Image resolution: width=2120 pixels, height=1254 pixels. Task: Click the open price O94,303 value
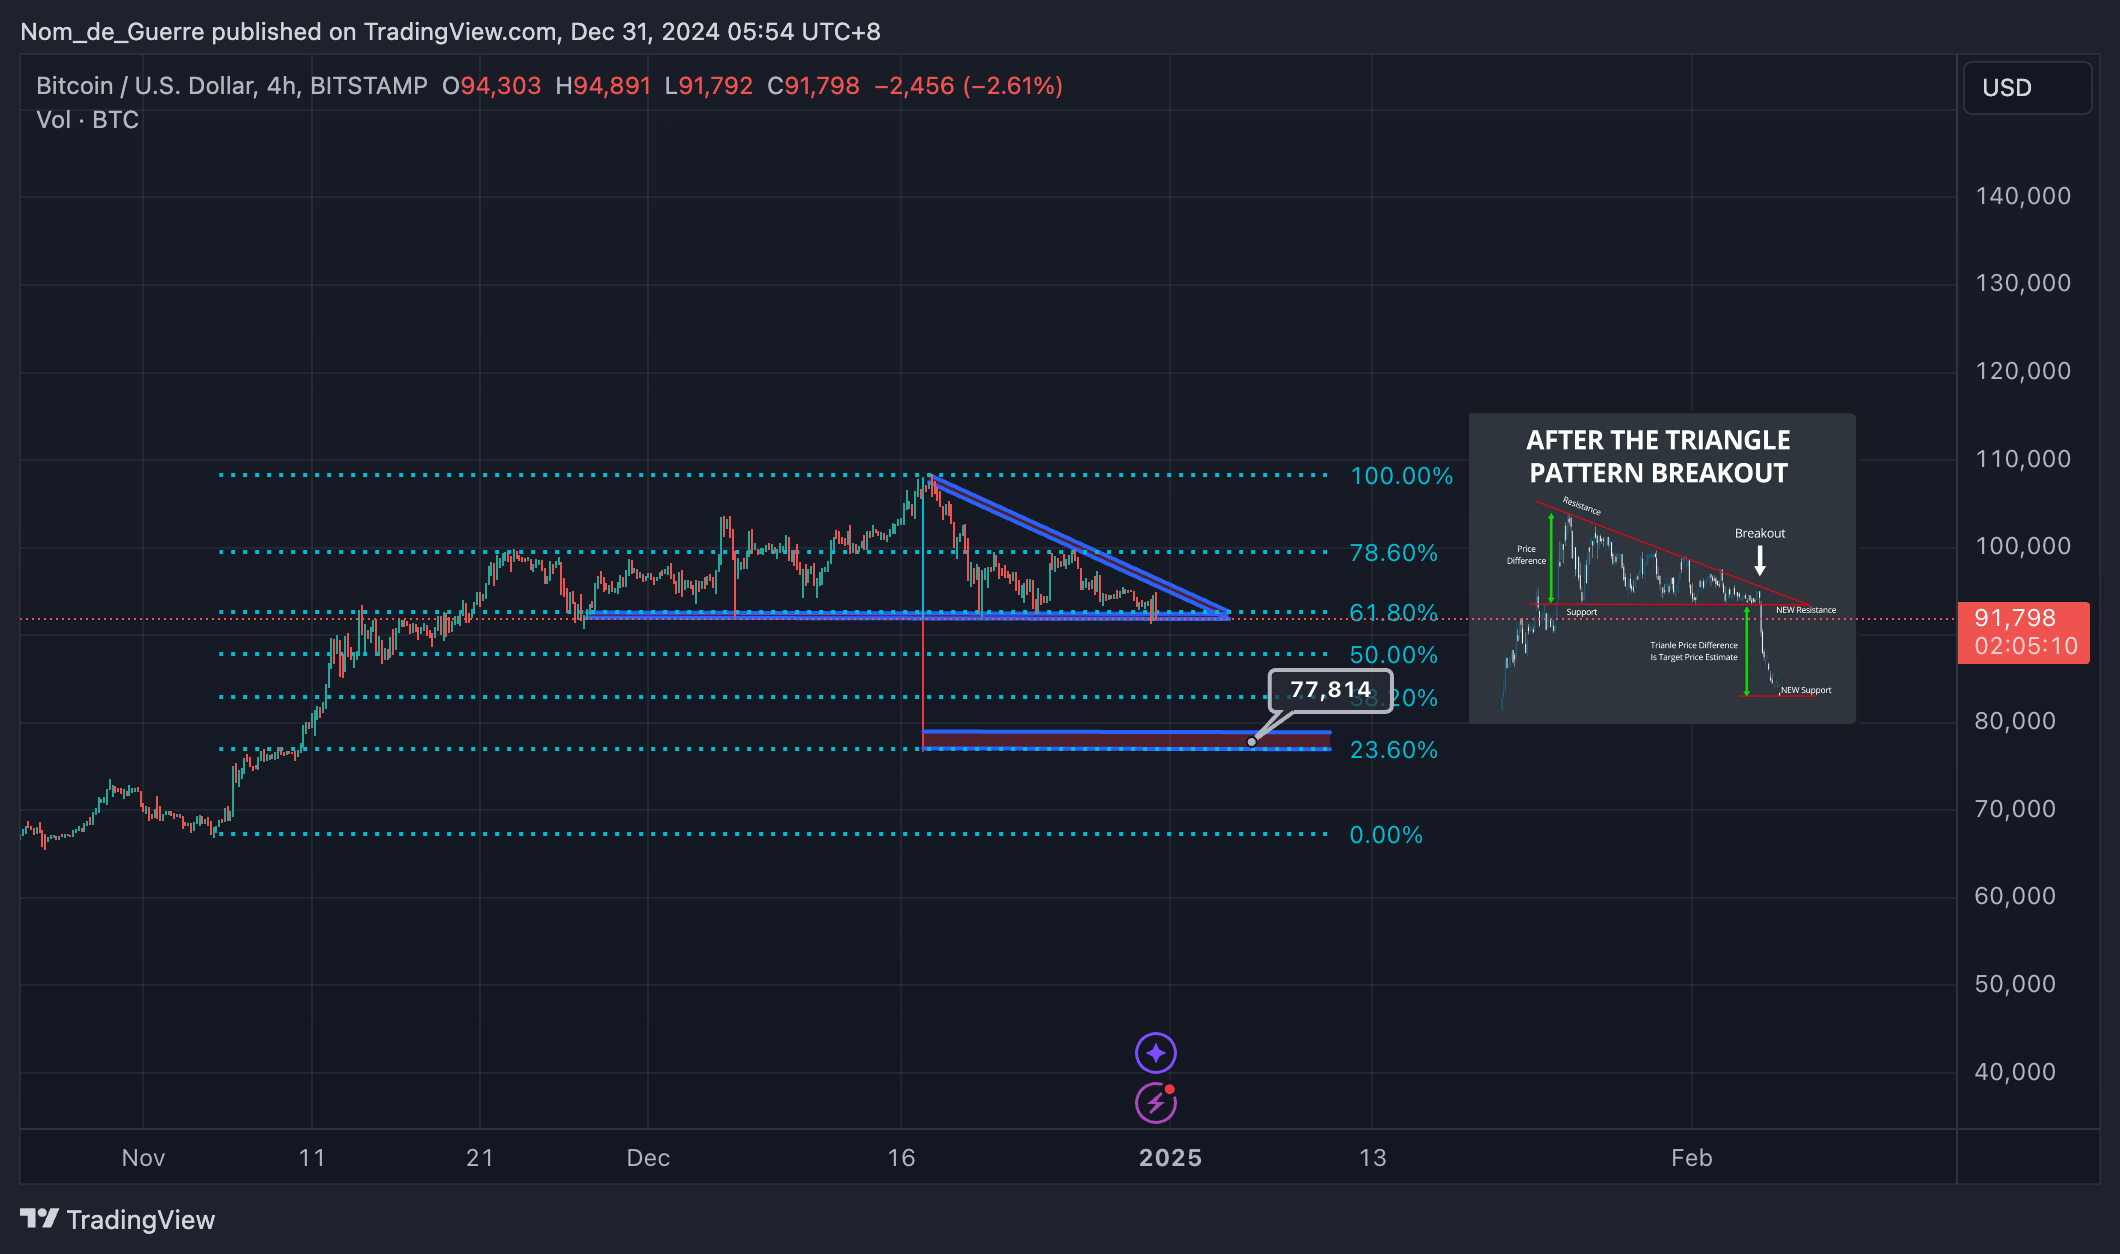click(x=491, y=86)
